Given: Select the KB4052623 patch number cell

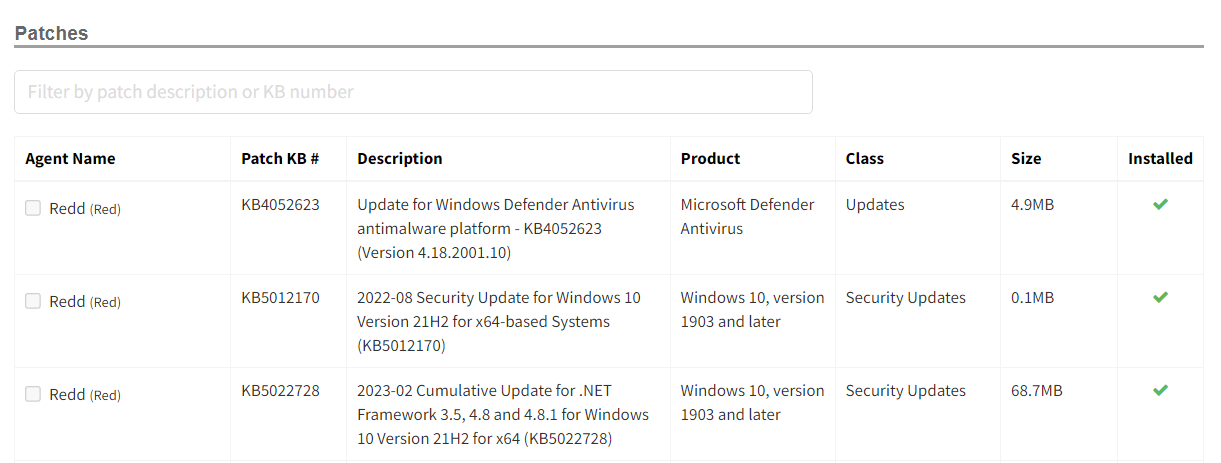Looking at the screenshot, I should [281, 204].
